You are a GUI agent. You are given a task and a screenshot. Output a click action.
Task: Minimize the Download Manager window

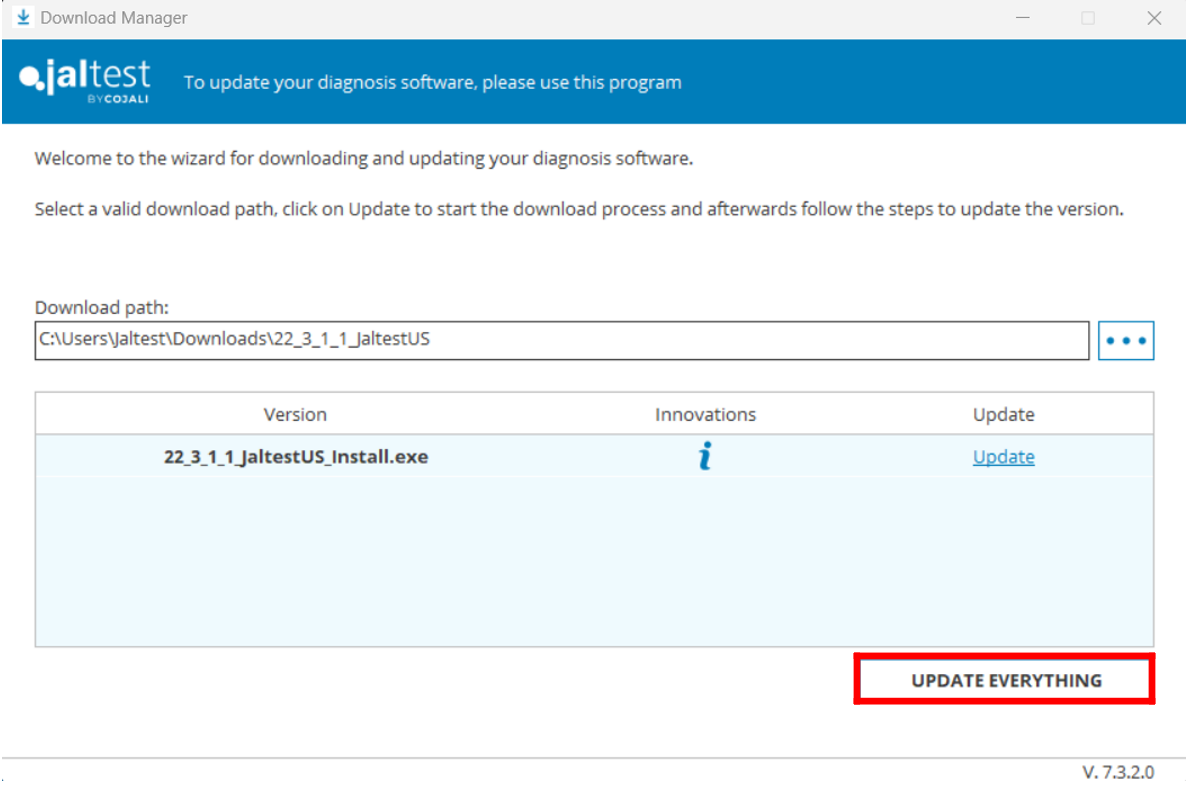(1023, 17)
